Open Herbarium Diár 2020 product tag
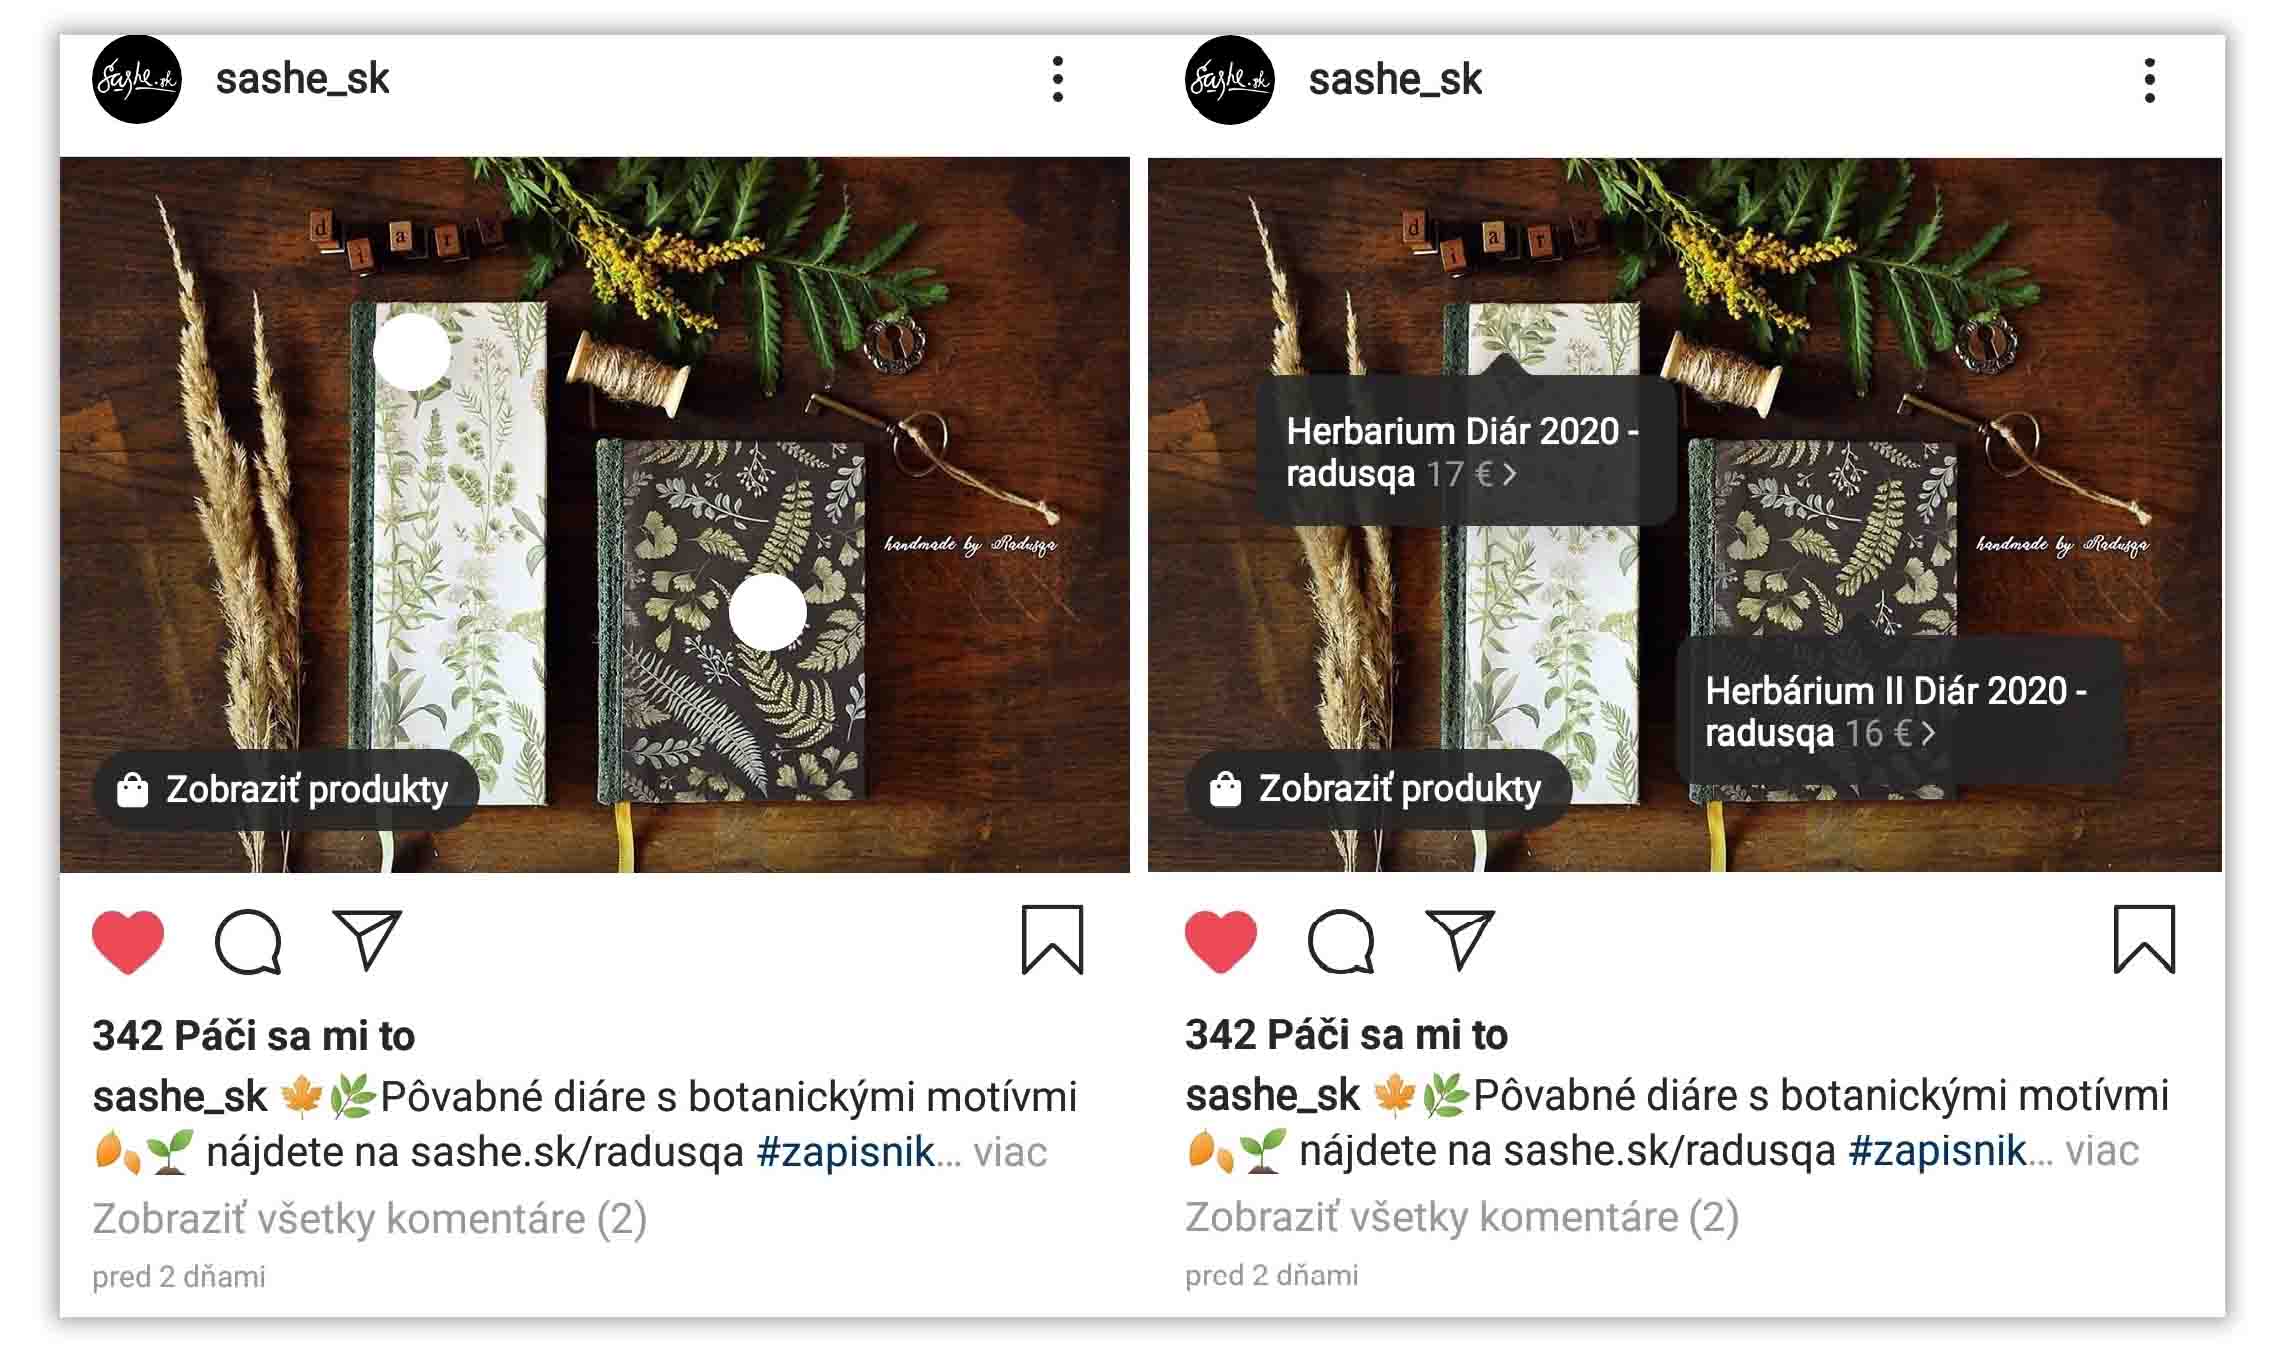 [1465, 451]
